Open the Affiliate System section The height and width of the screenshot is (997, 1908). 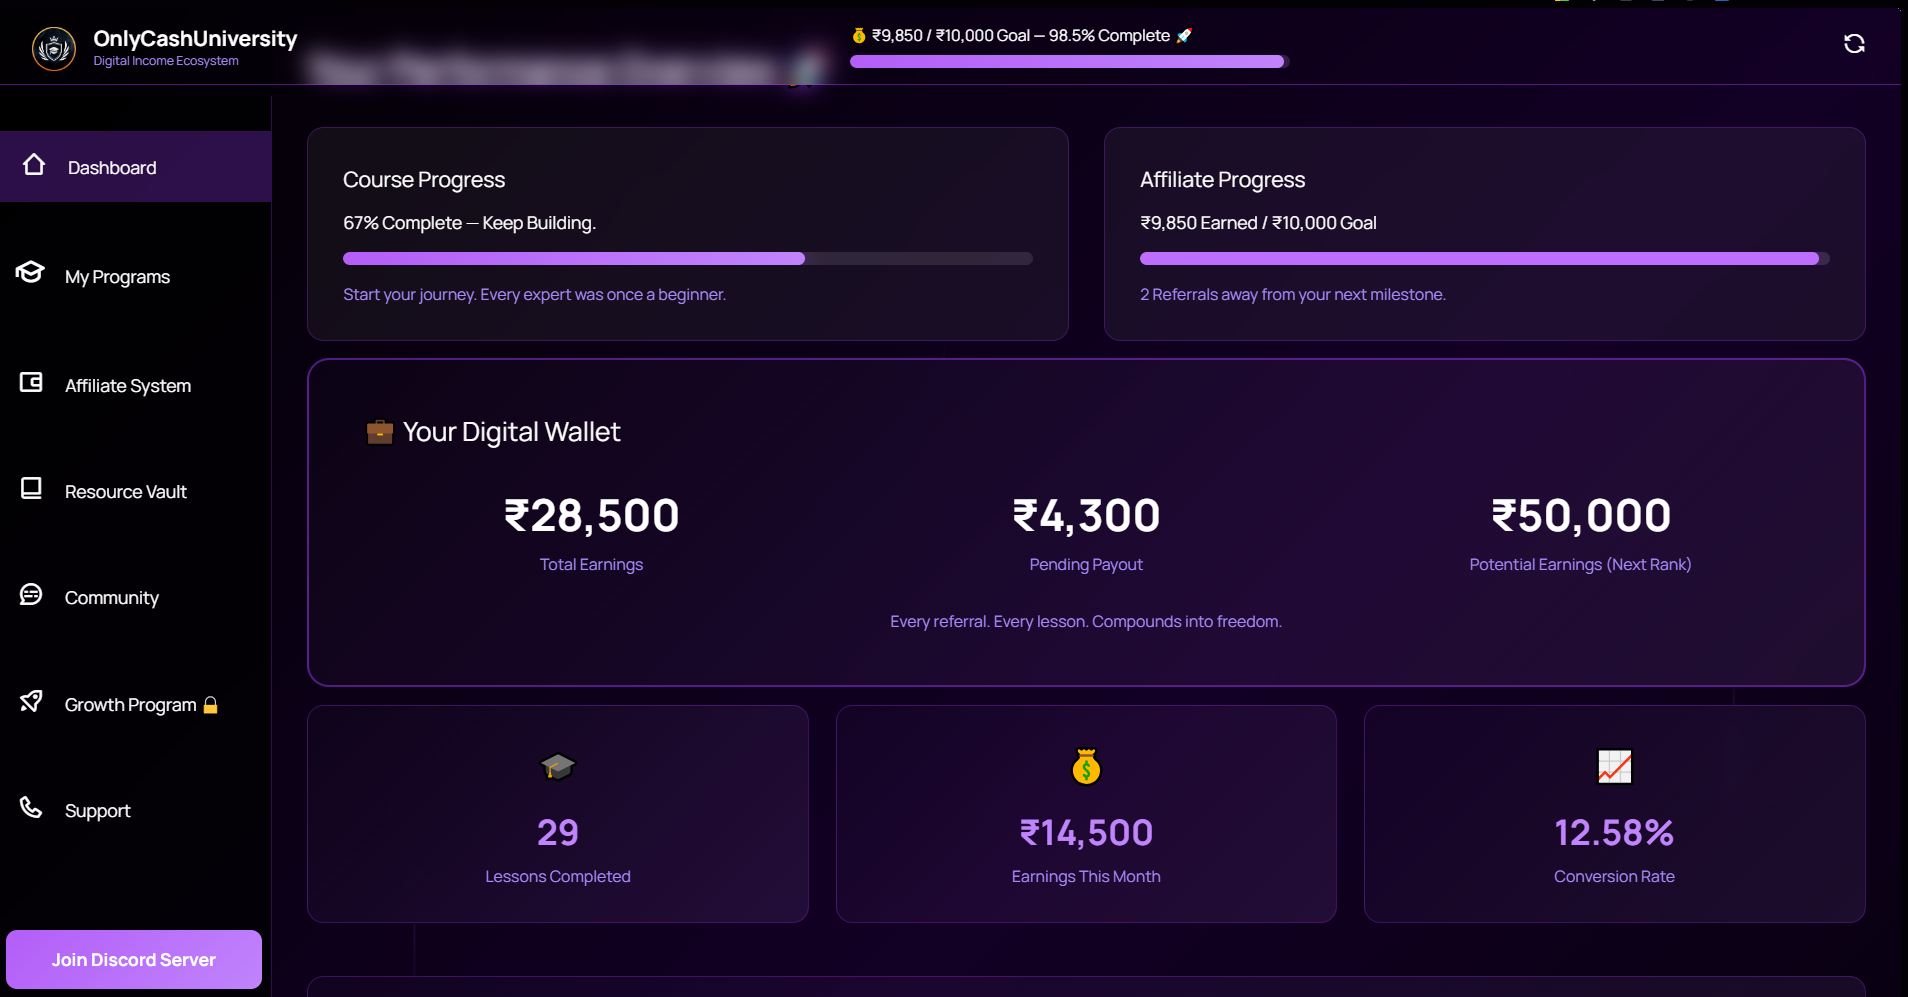[128, 386]
